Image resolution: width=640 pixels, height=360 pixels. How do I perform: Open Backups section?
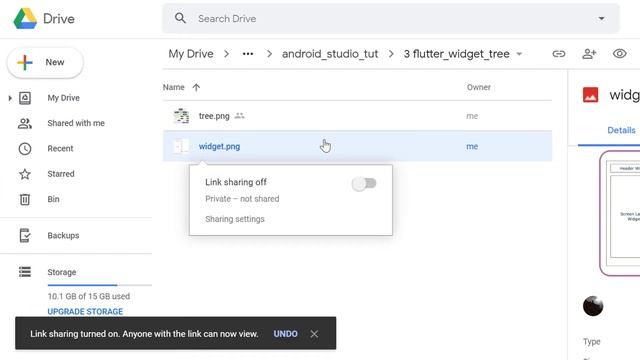(x=63, y=236)
